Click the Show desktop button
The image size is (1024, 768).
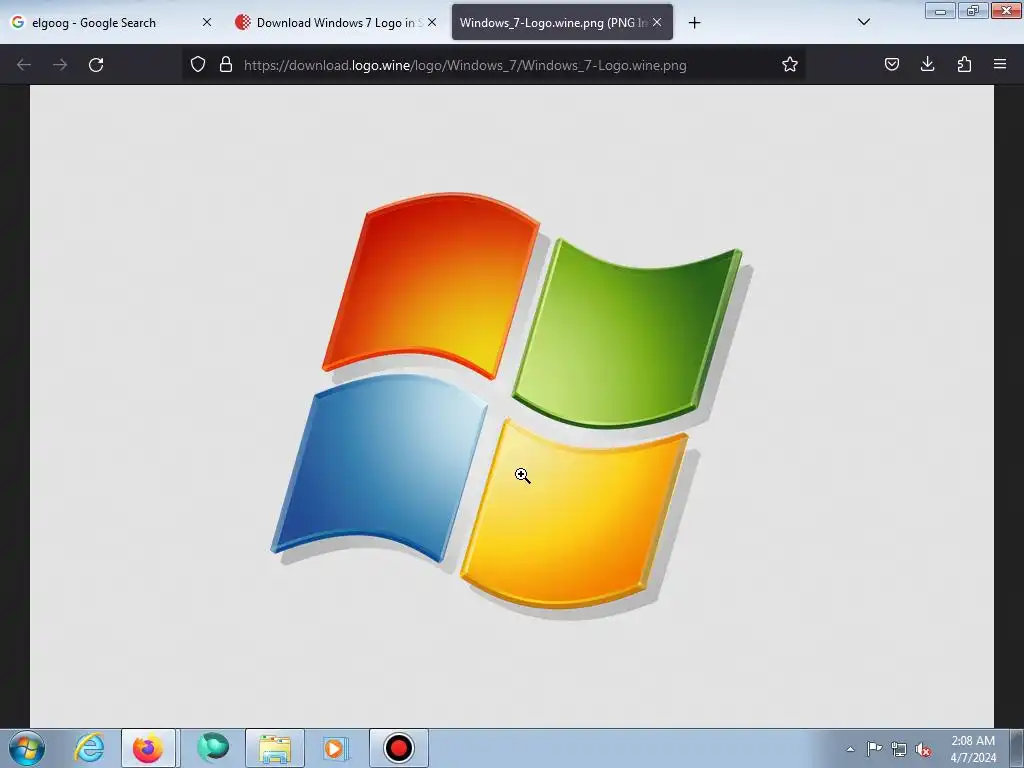point(1017,748)
